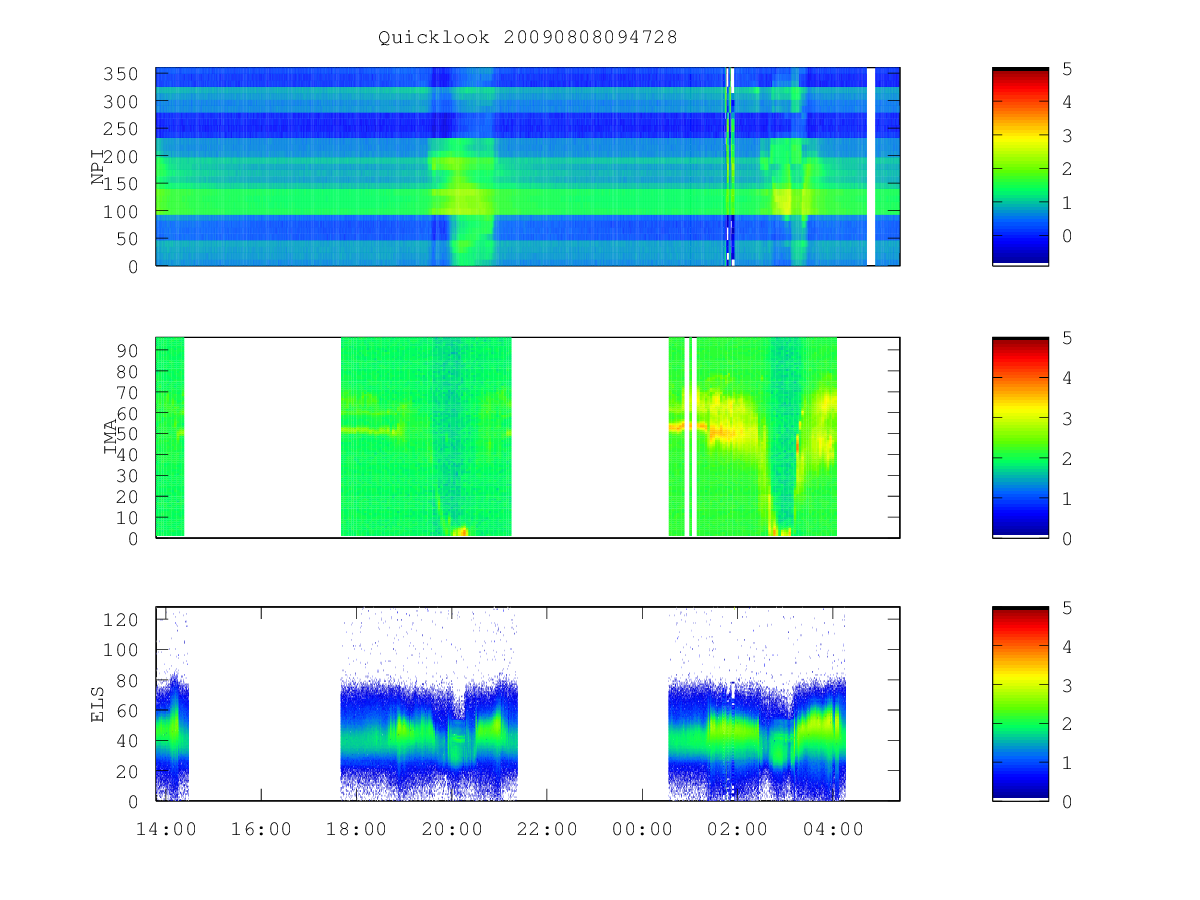
Task: Select the IMA y-axis label
Action: 111,438
